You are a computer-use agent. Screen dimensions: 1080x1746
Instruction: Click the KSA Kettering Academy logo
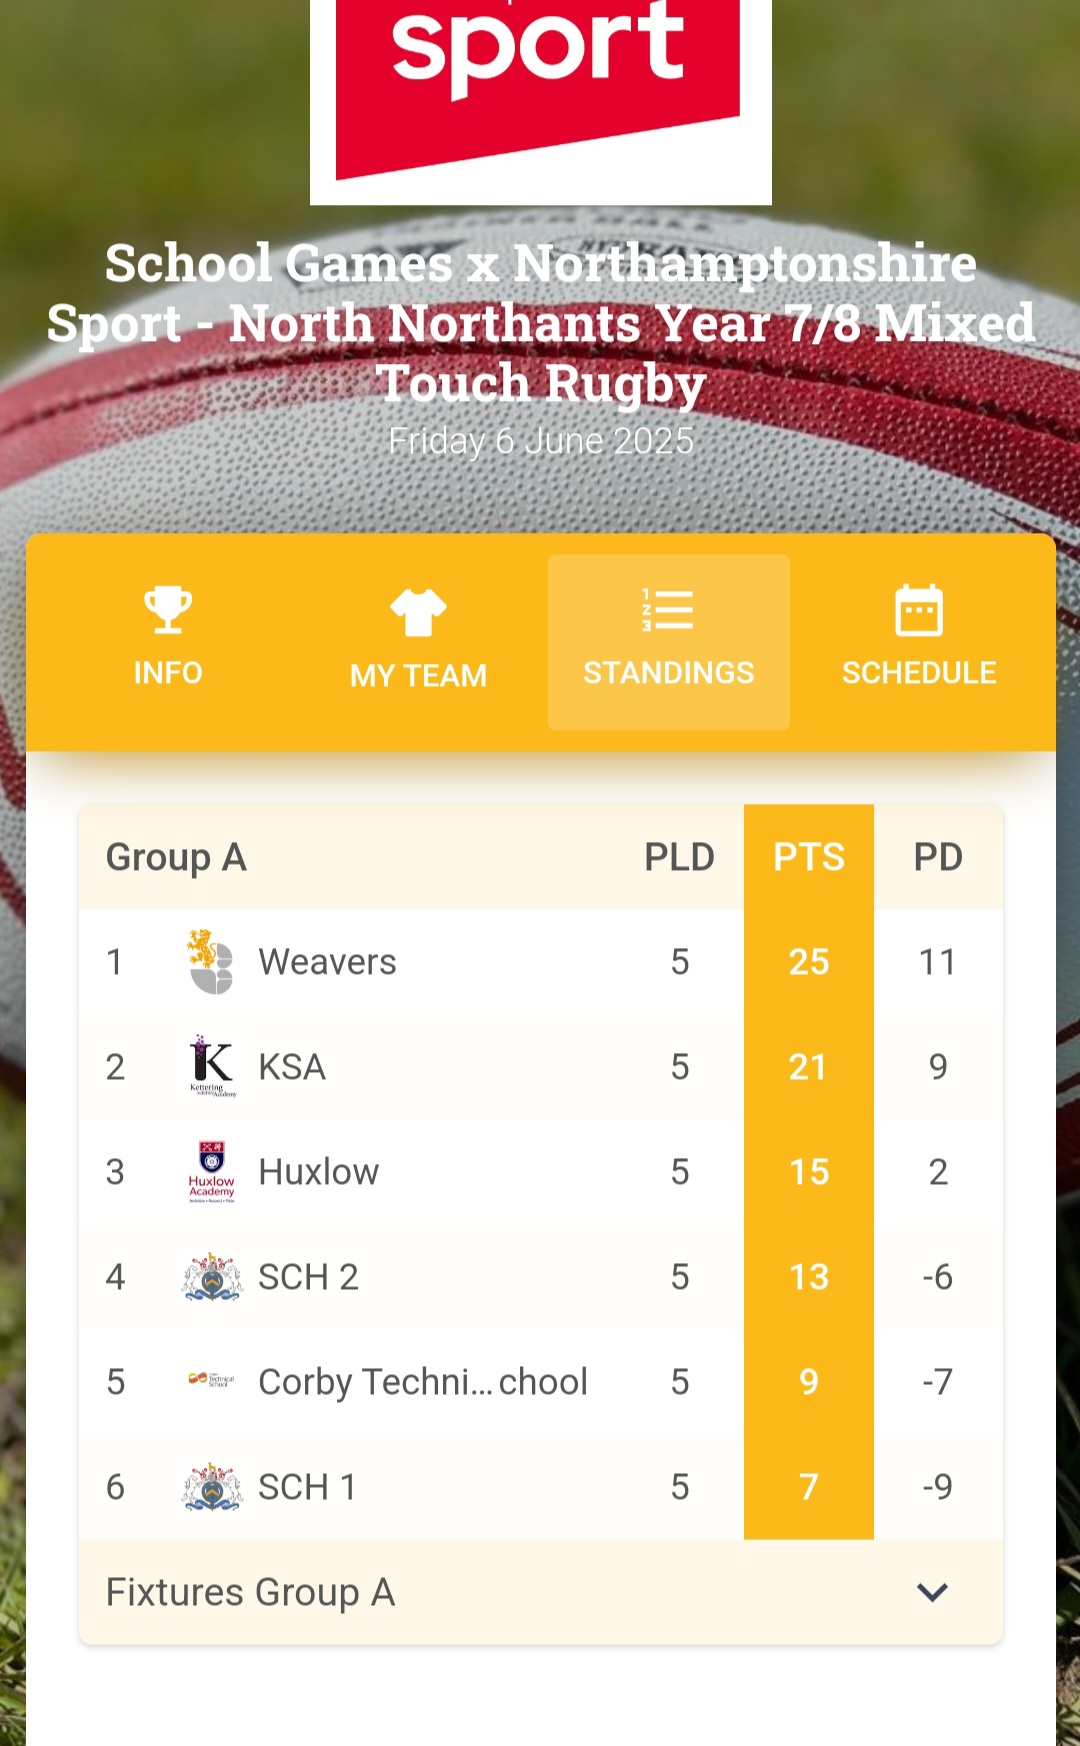pos(212,1066)
